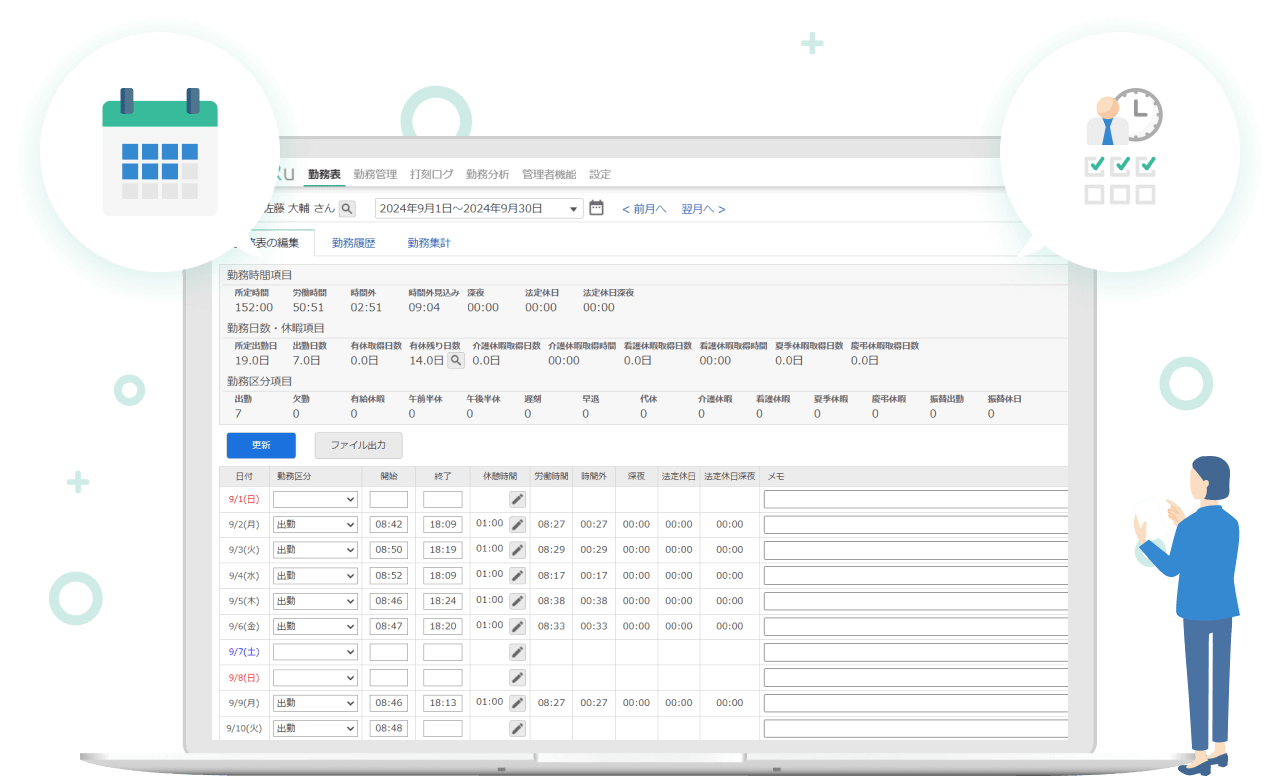1280x776 pixels.
Task: Open 勤務区分 dropdown for 9/3(火)
Action: (x=315, y=550)
